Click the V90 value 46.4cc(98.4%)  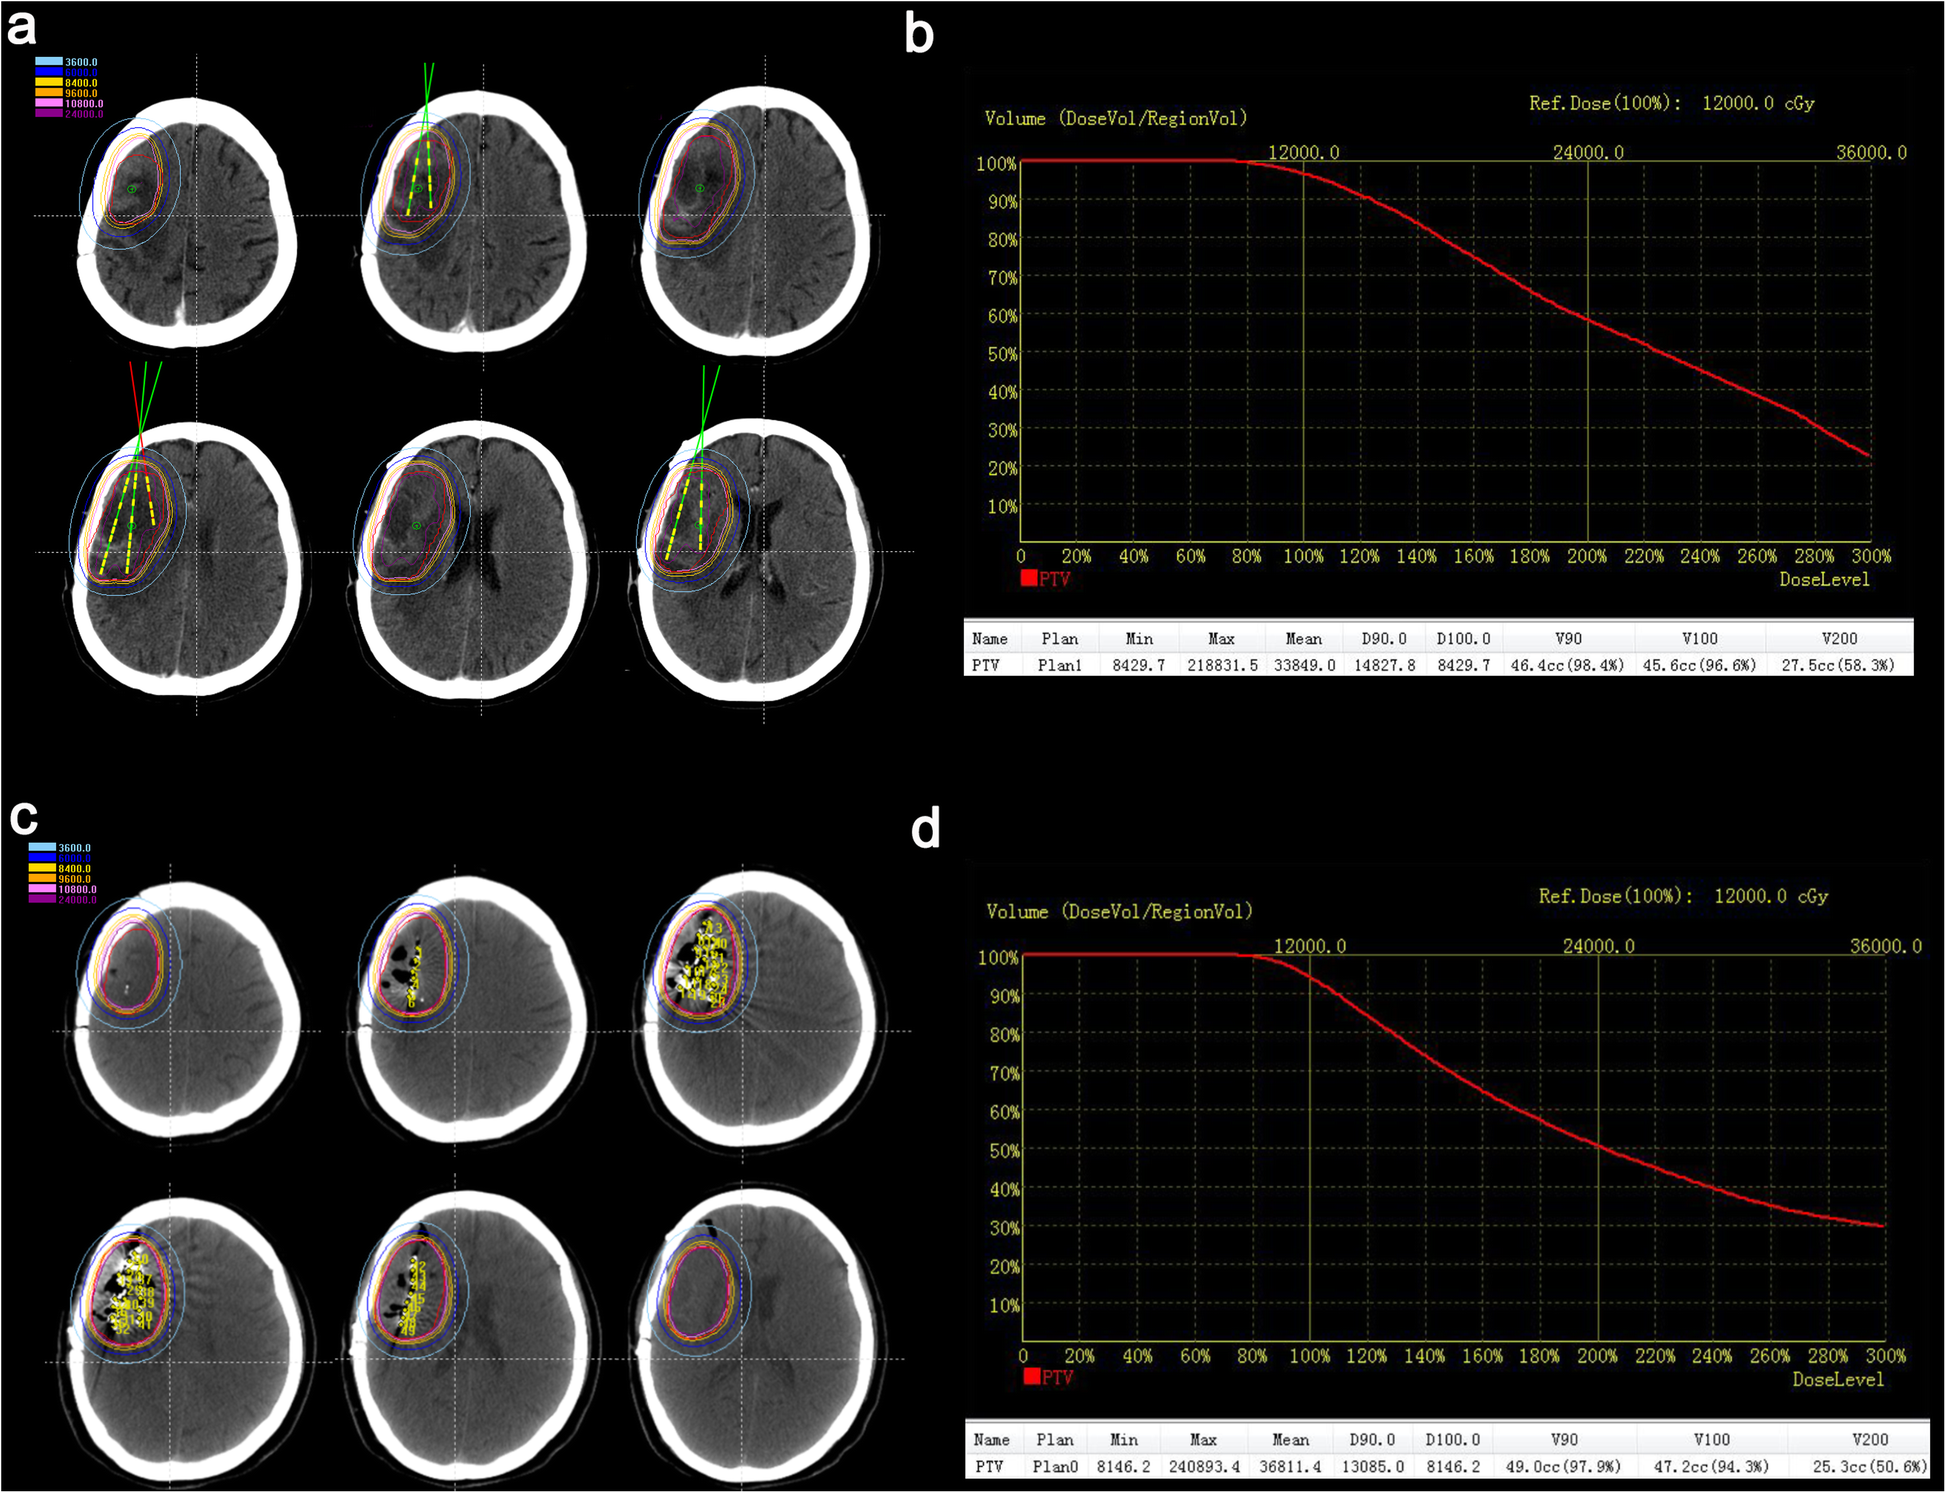1567,665
